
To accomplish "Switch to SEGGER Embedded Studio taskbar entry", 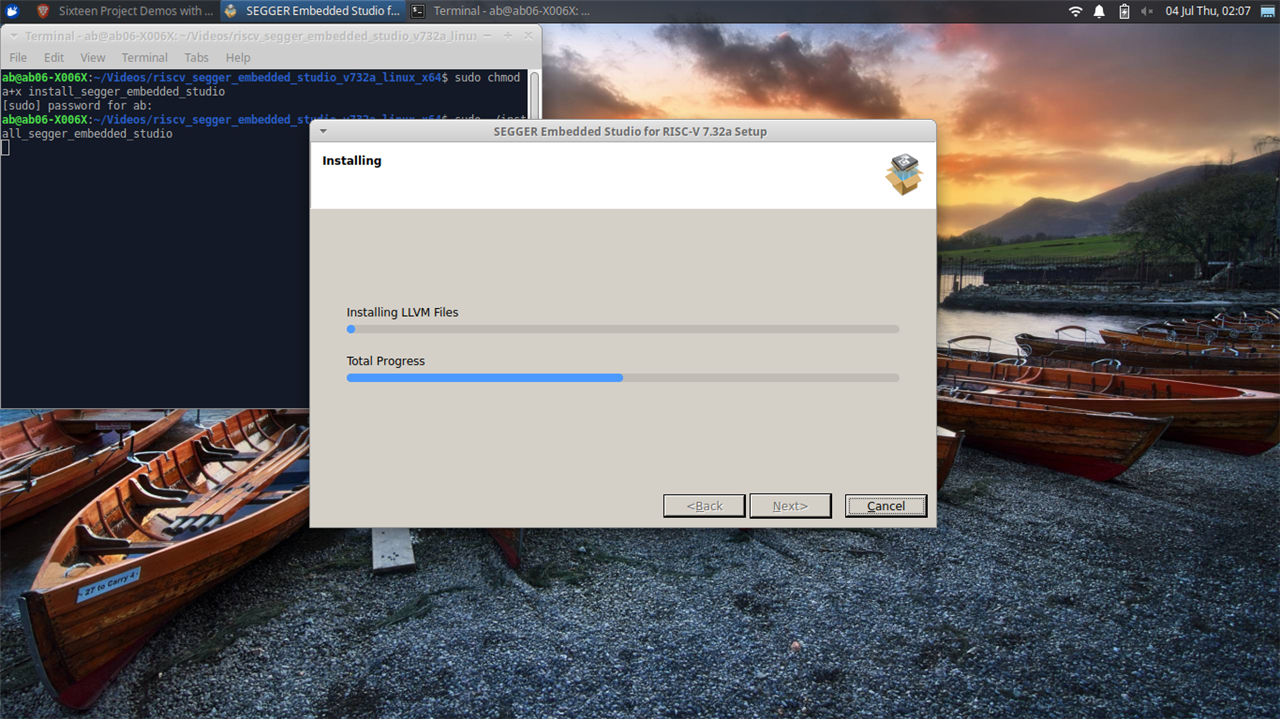I will tap(312, 11).
